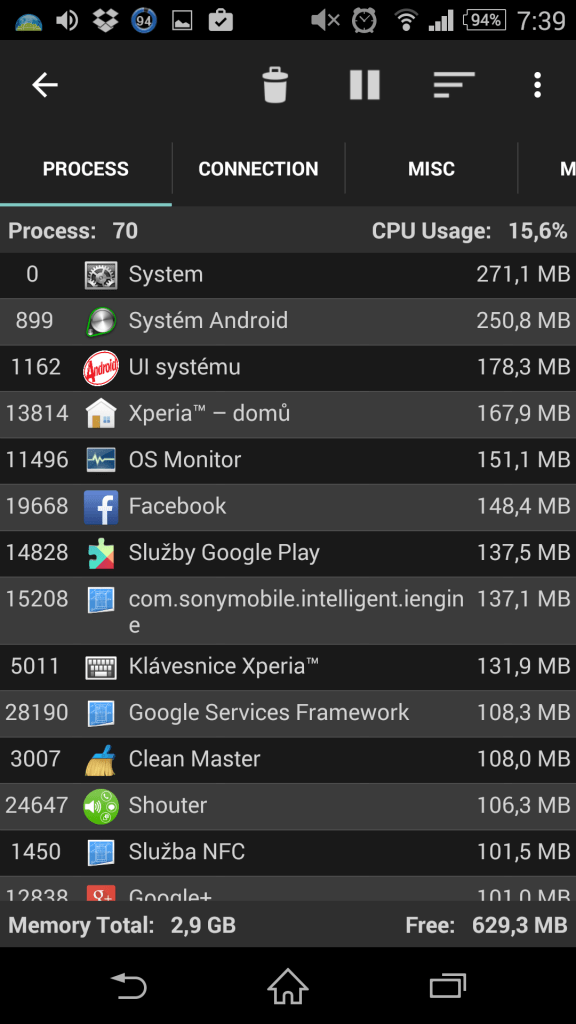Select the Systém Android process entry
Screen dimensions: 576x1024
pyautogui.click(x=288, y=321)
